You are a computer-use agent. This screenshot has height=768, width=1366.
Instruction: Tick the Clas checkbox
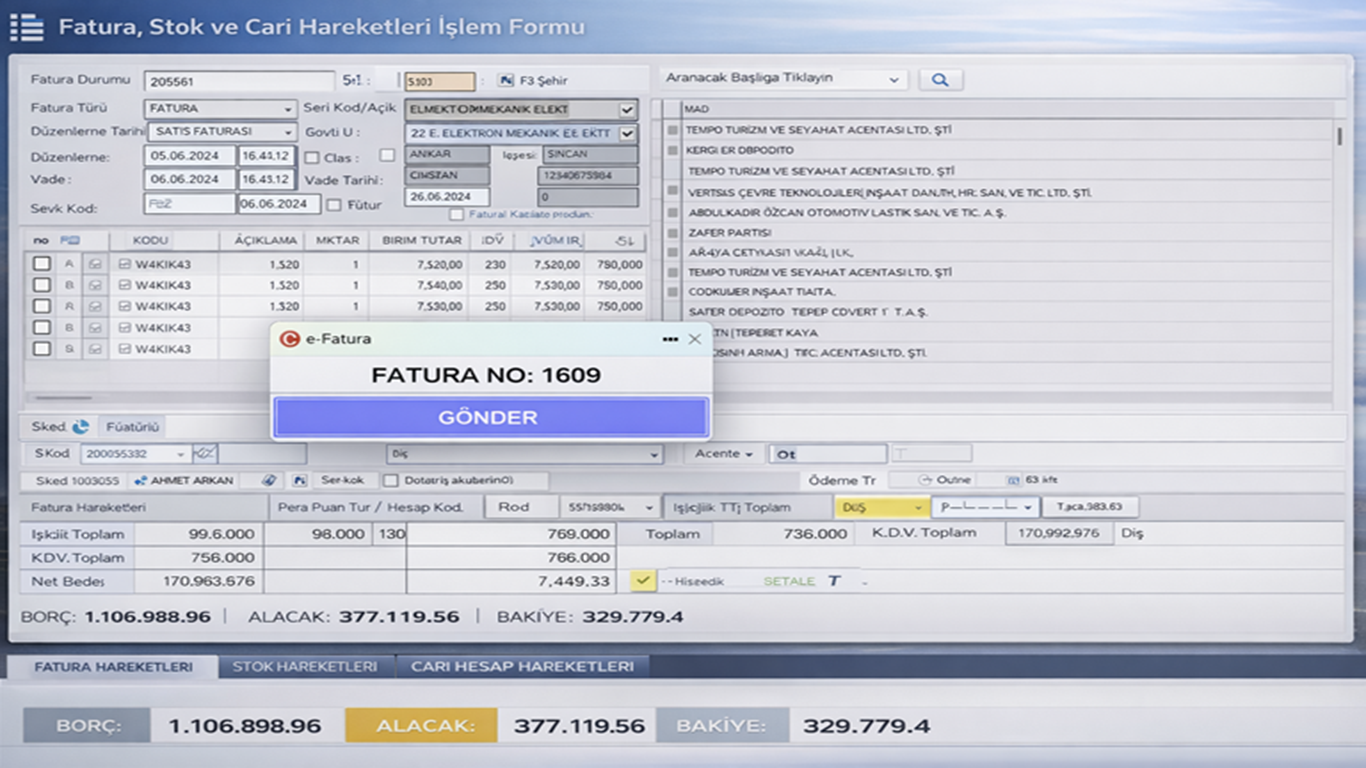point(312,157)
